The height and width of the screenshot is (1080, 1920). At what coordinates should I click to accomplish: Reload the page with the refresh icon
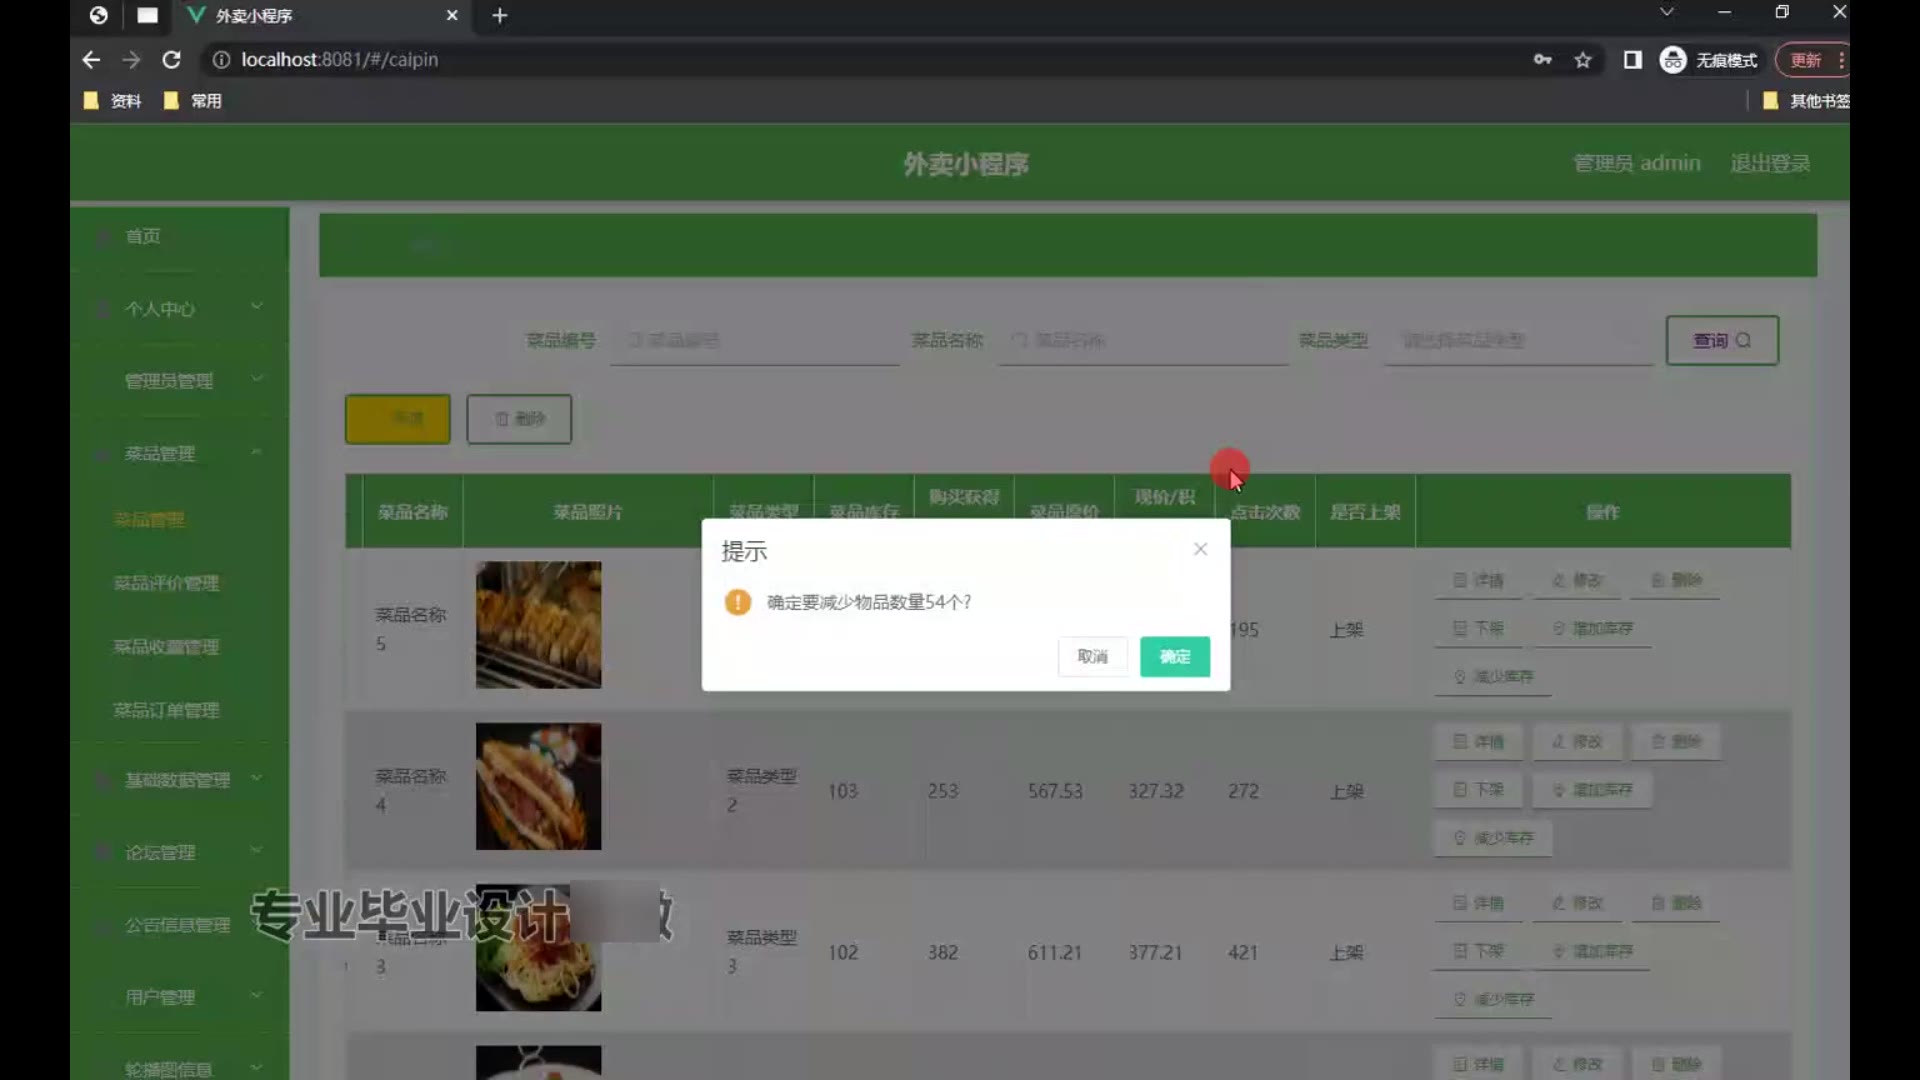pos(171,60)
